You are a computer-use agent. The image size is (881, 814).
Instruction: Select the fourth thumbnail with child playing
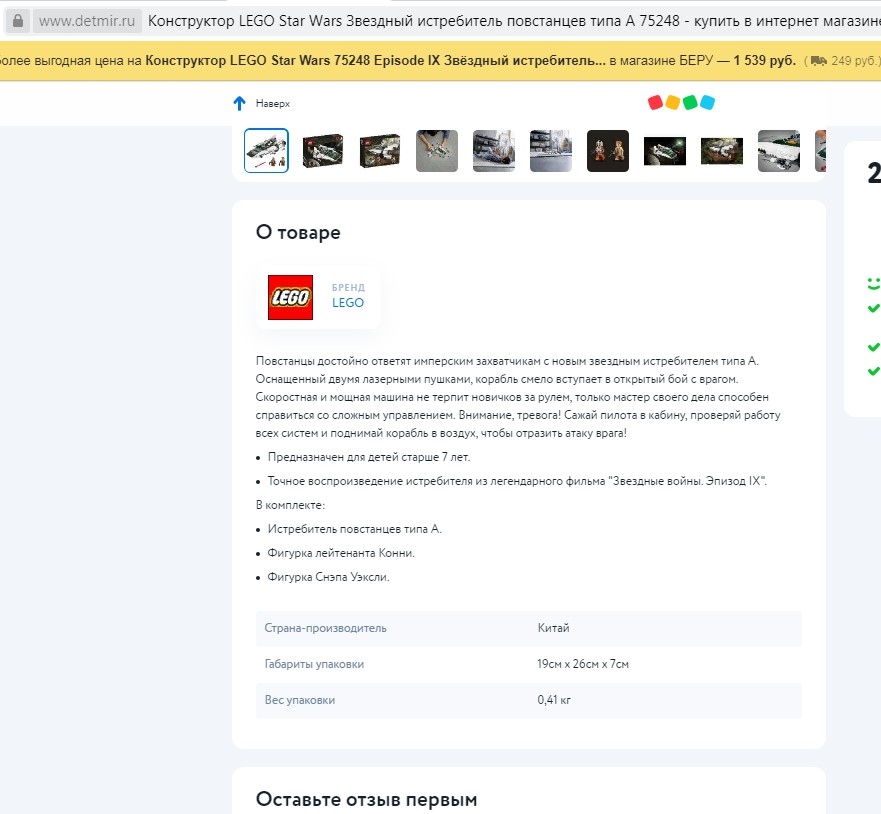click(x=437, y=151)
